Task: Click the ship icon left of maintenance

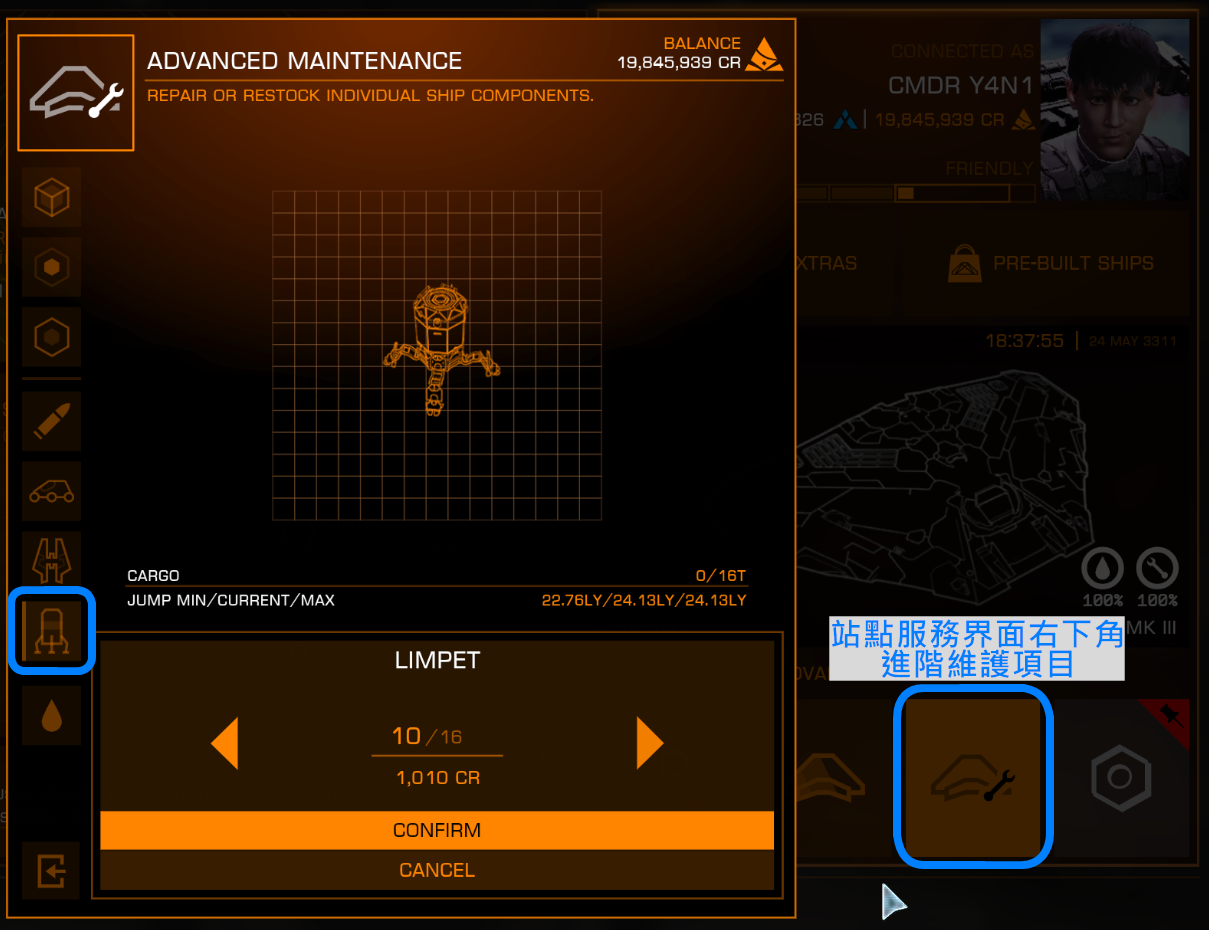Action: coord(830,777)
